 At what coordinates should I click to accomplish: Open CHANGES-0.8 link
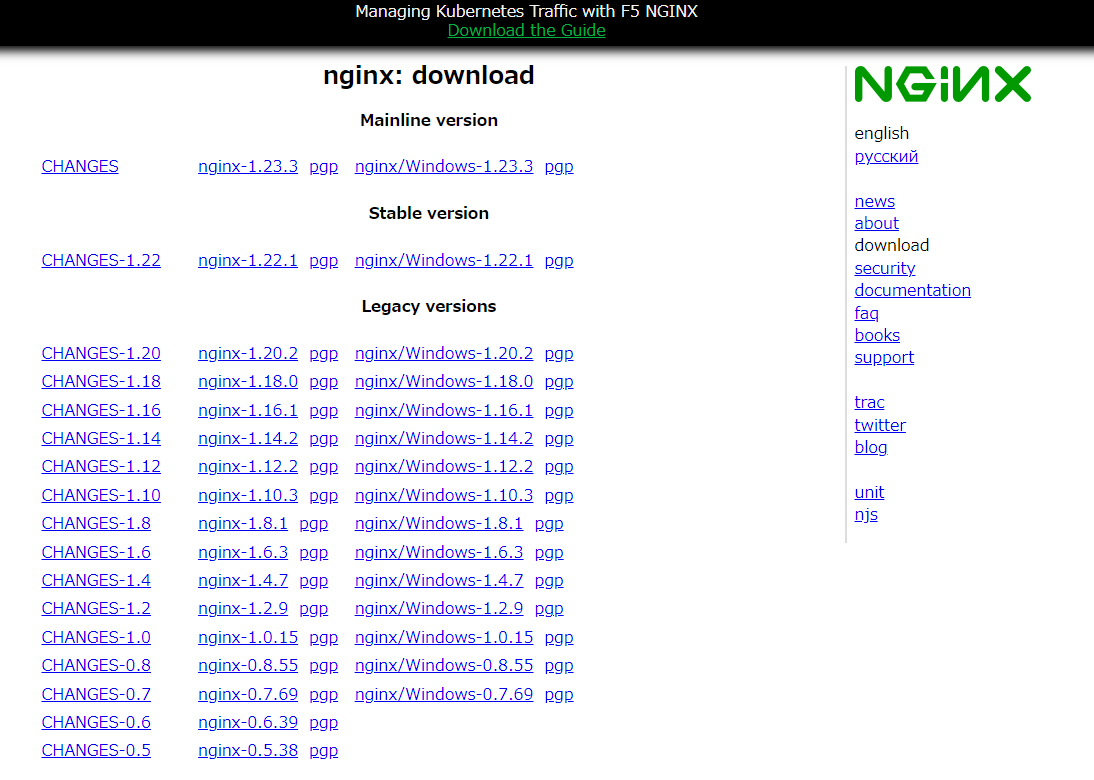click(x=96, y=666)
